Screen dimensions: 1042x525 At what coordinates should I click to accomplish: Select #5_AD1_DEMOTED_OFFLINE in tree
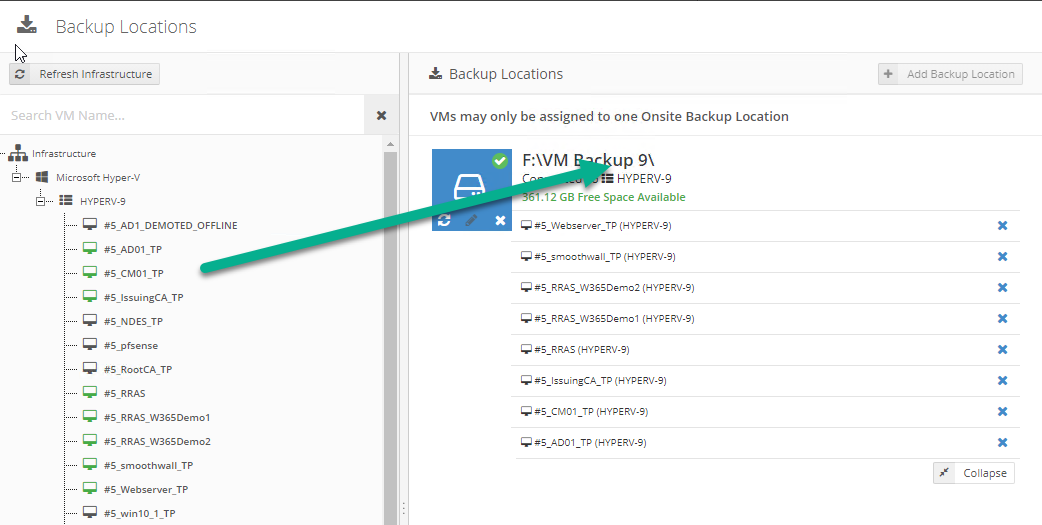click(170, 225)
